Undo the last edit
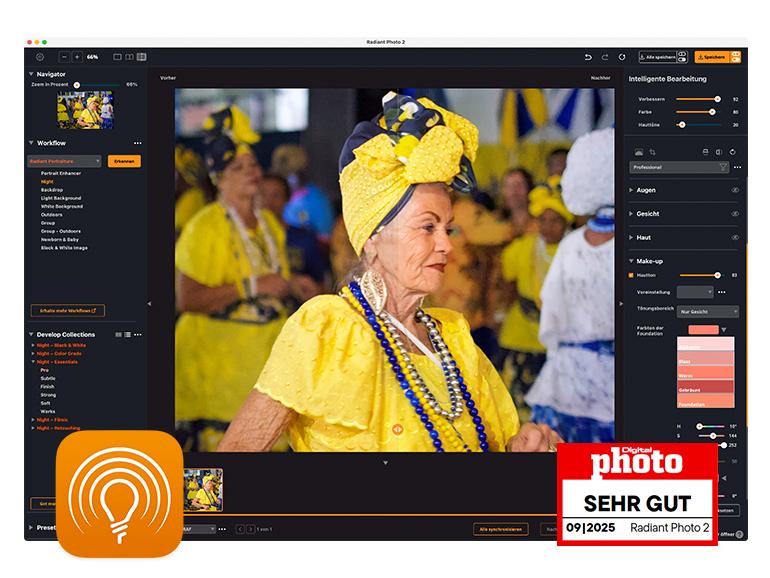 coord(588,57)
